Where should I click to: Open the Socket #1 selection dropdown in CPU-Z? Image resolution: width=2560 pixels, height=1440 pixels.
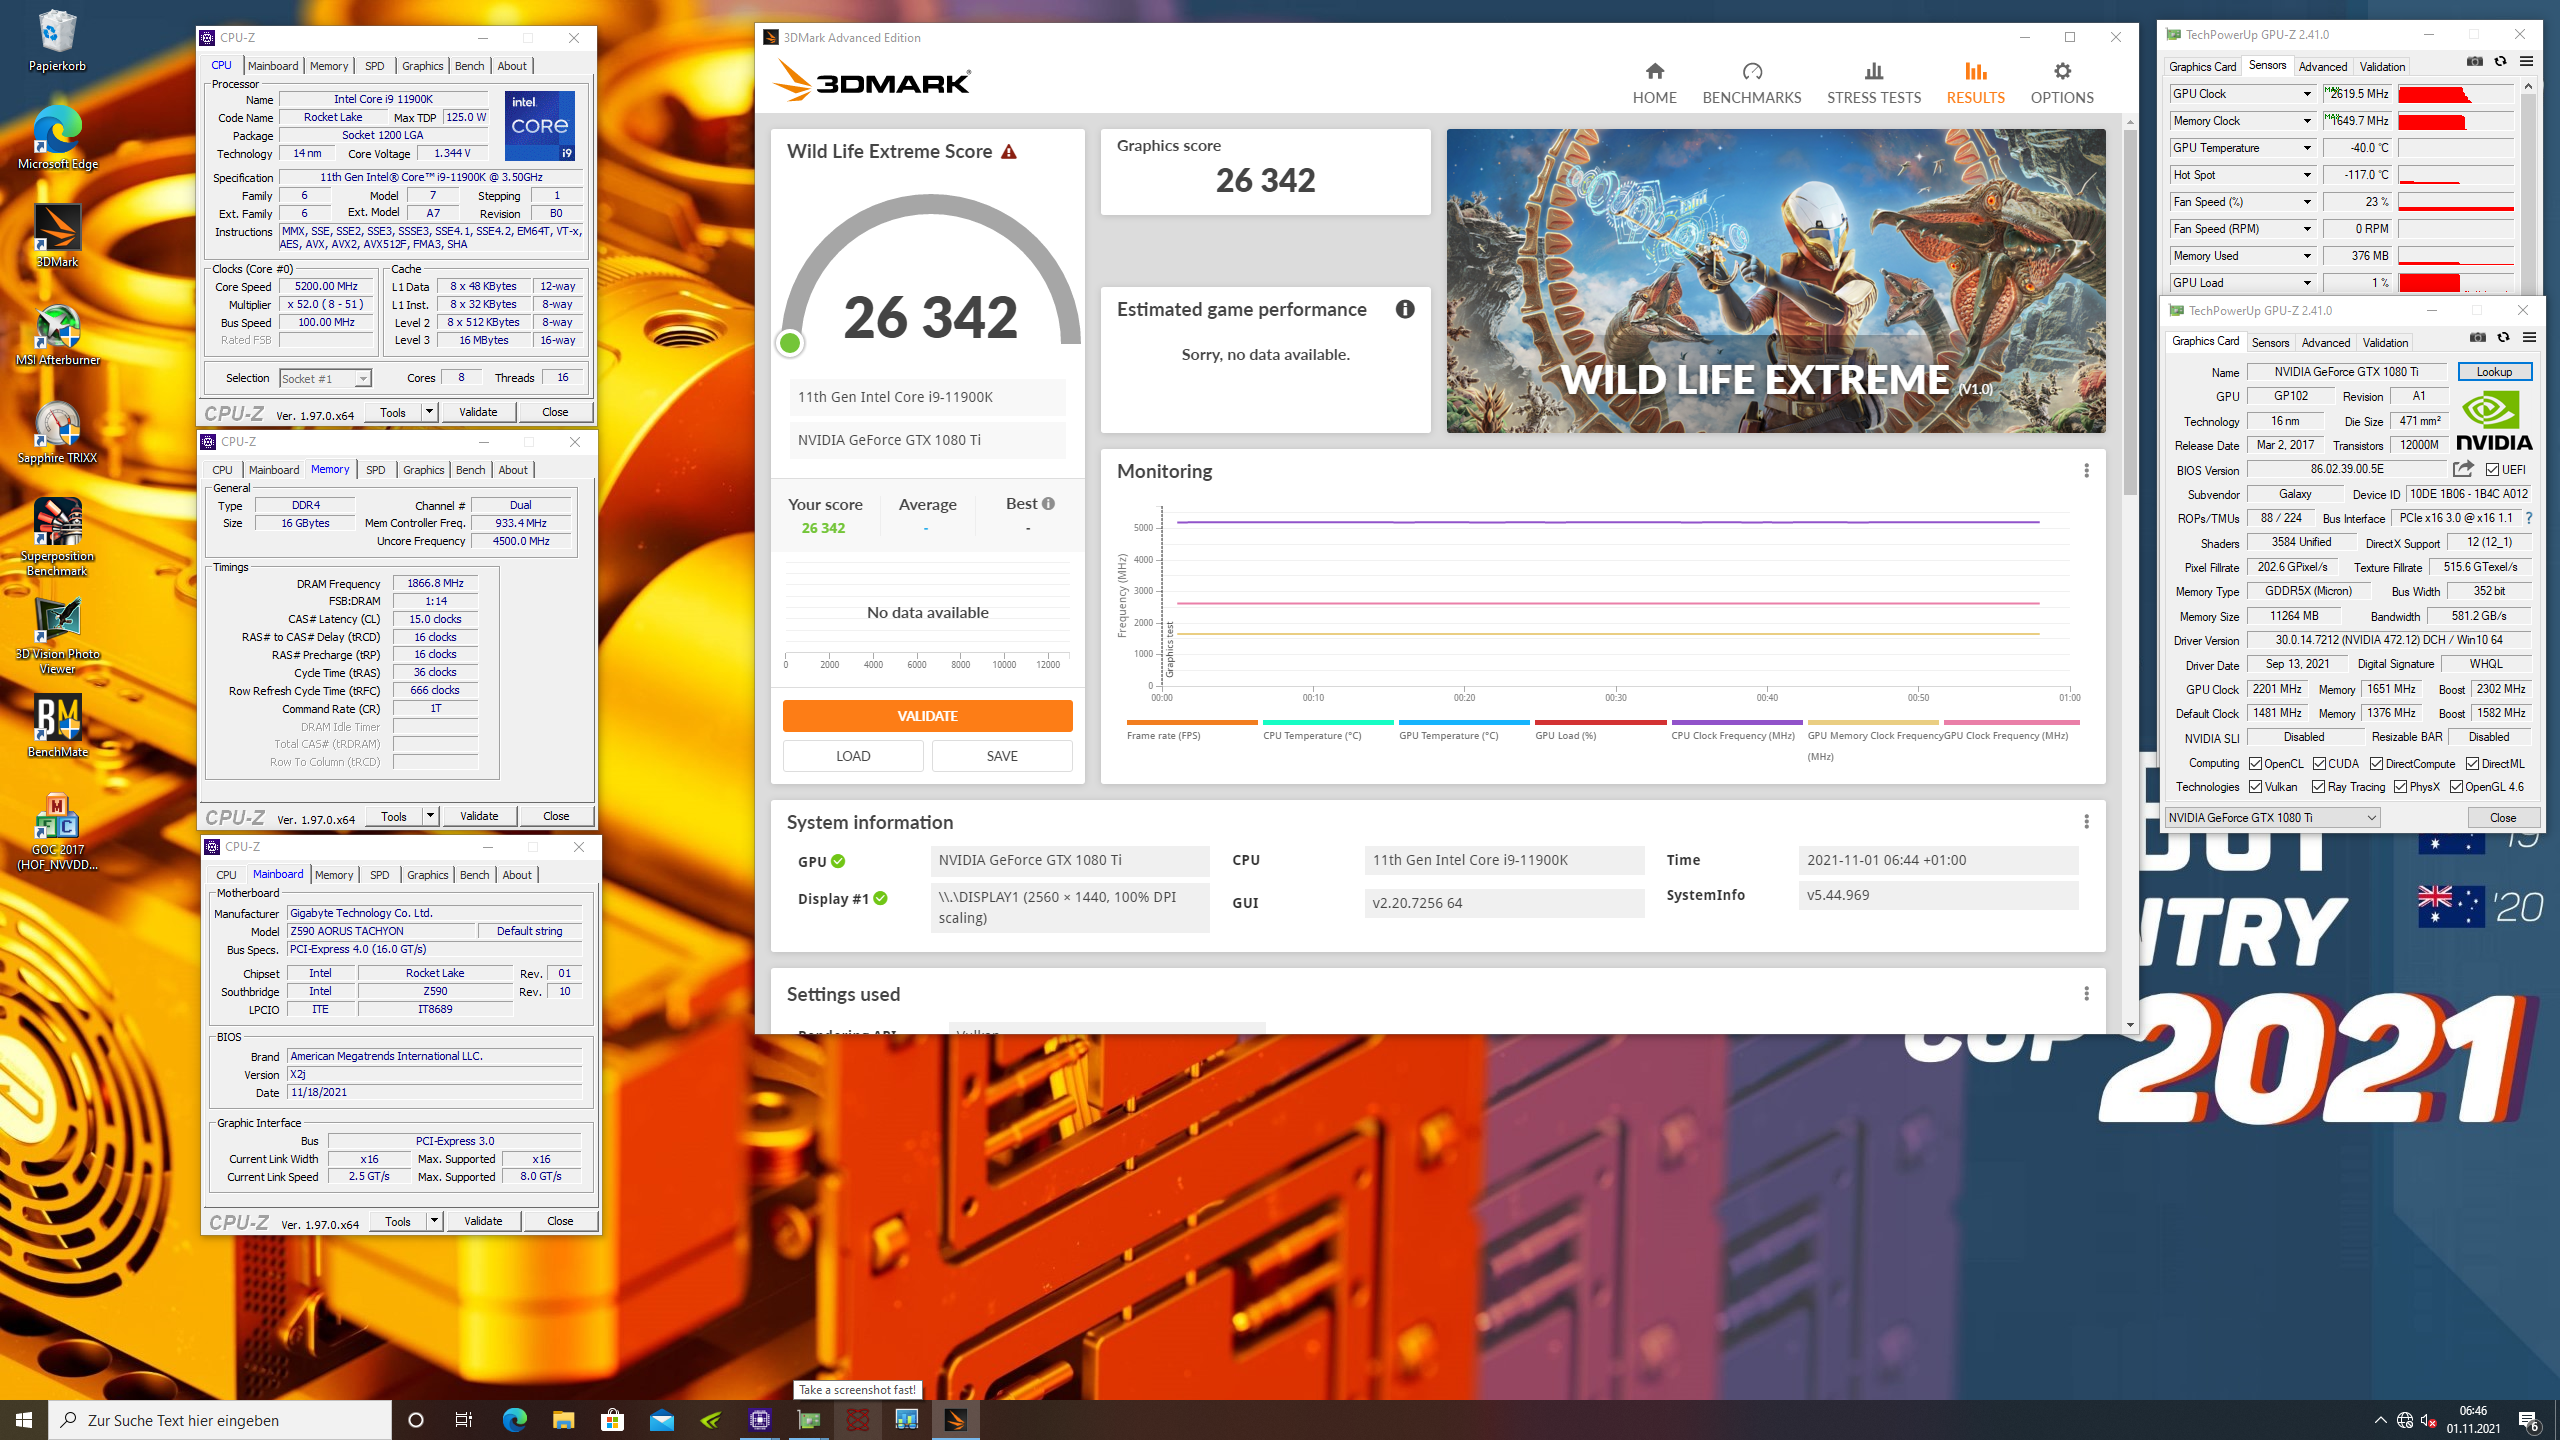click(x=325, y=378)
